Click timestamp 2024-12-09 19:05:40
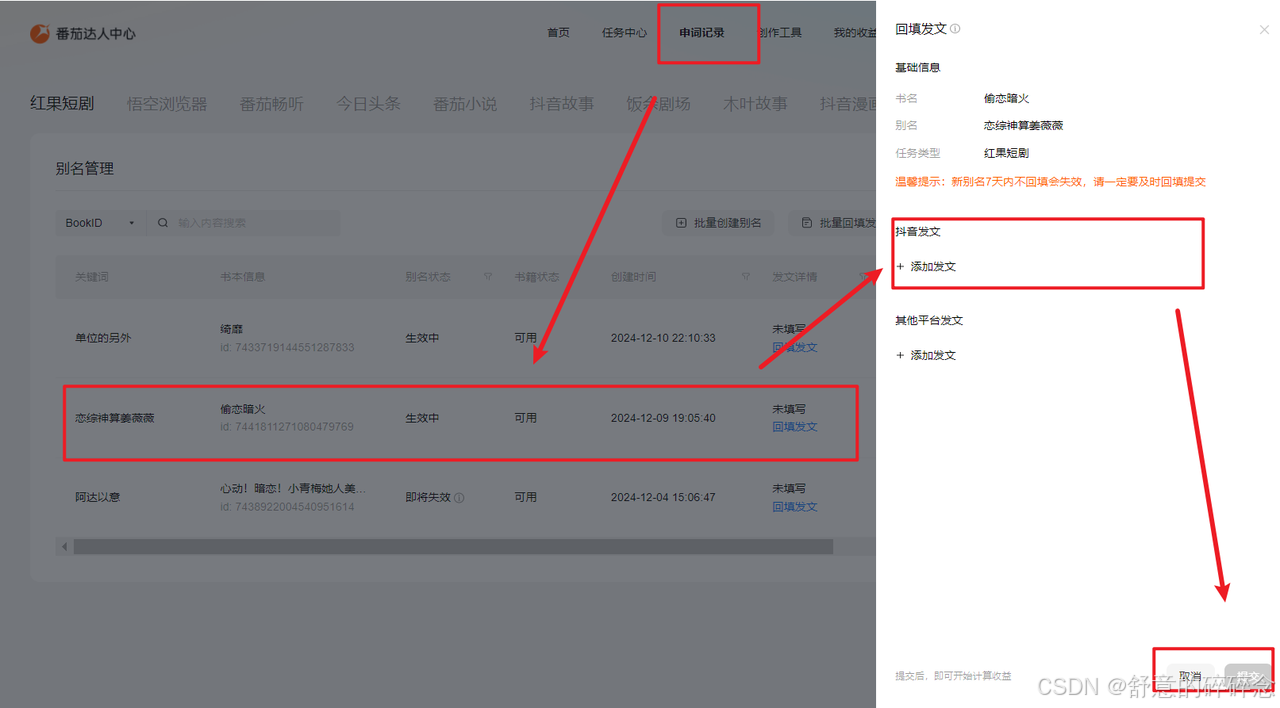This screenshot has height=708, width=1280. [x=663, y=418]
